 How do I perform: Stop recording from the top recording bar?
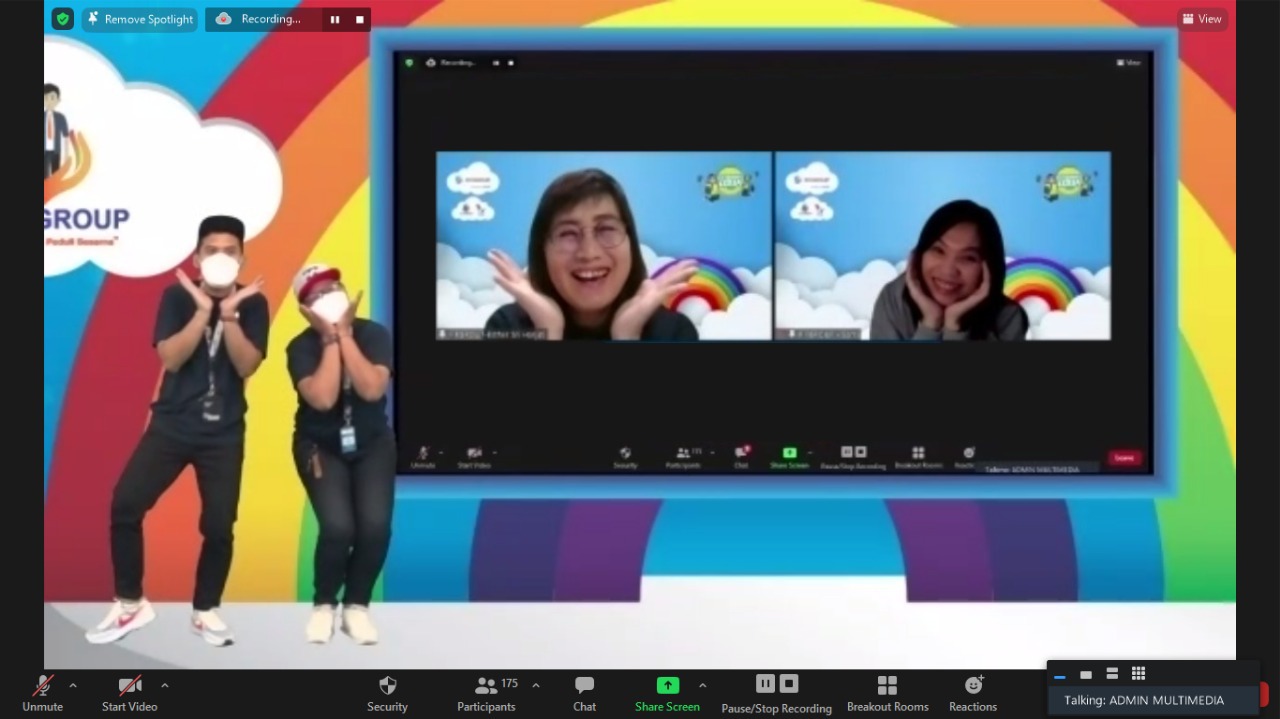(360, 19)
